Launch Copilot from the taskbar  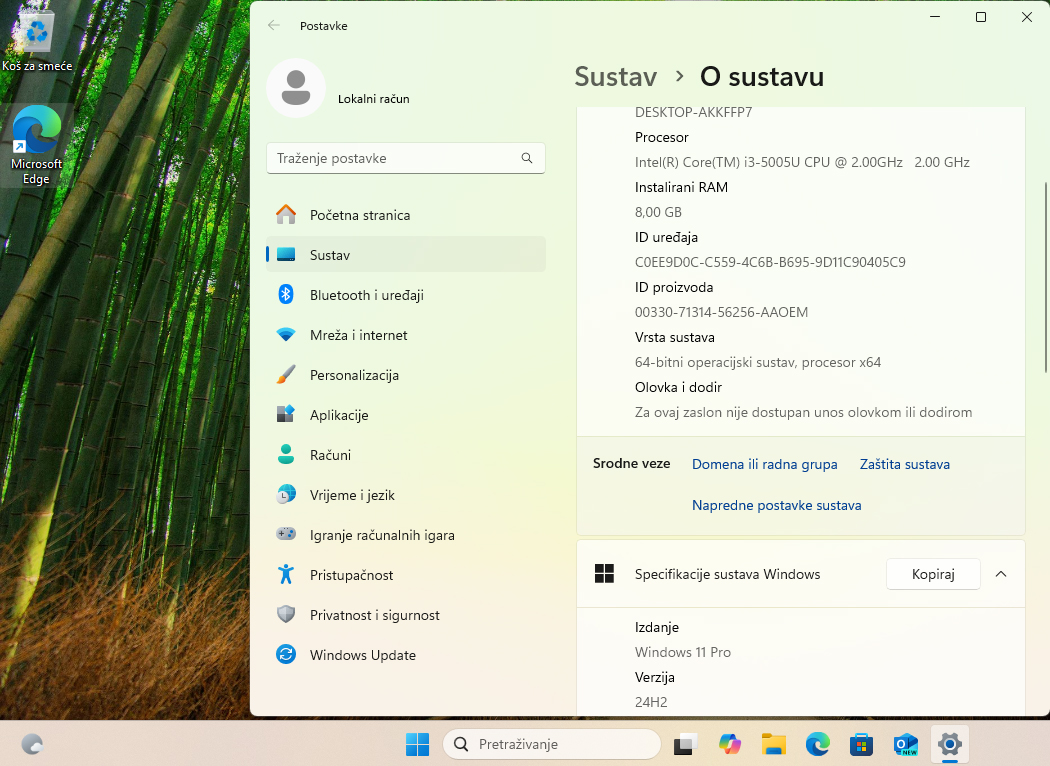pos(730,744)
